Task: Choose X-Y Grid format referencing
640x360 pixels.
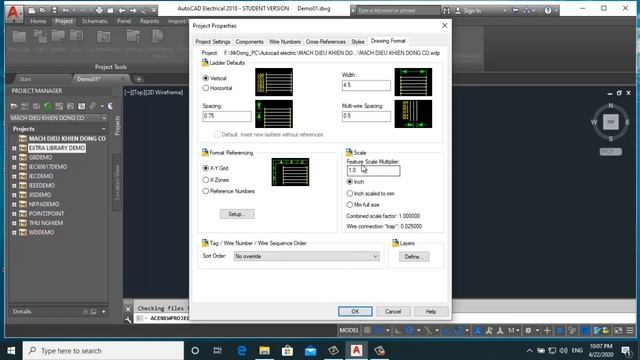Action: click(x=206, y=168)
